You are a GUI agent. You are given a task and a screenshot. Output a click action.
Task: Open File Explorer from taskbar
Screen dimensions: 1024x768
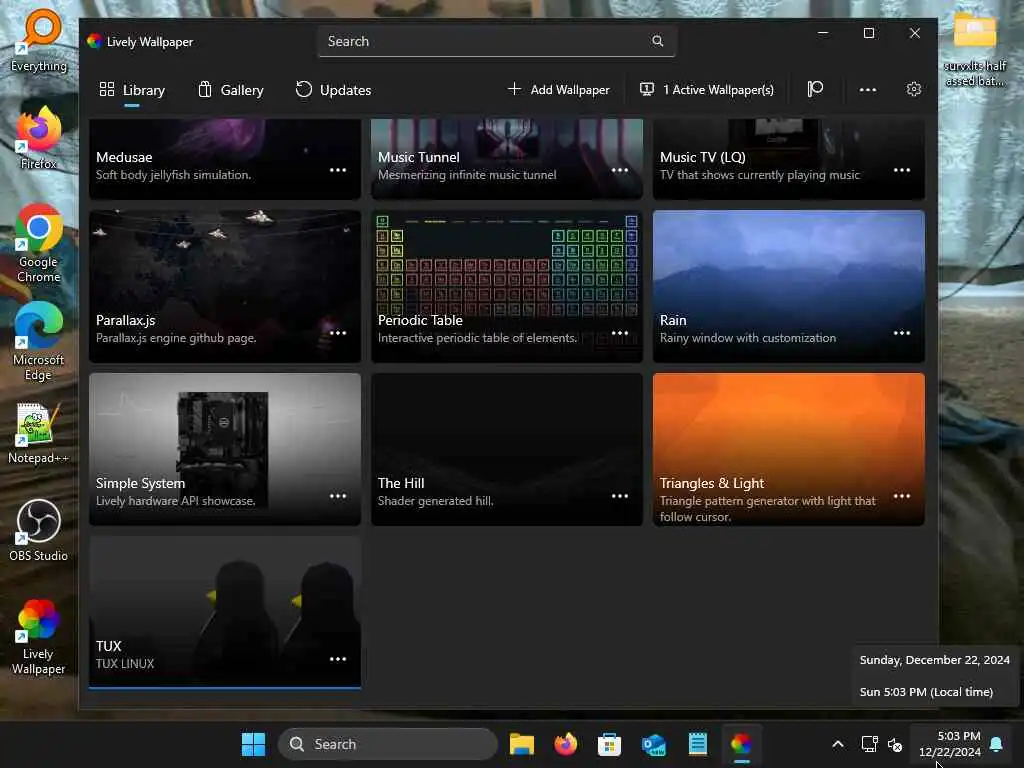point(522,744)
